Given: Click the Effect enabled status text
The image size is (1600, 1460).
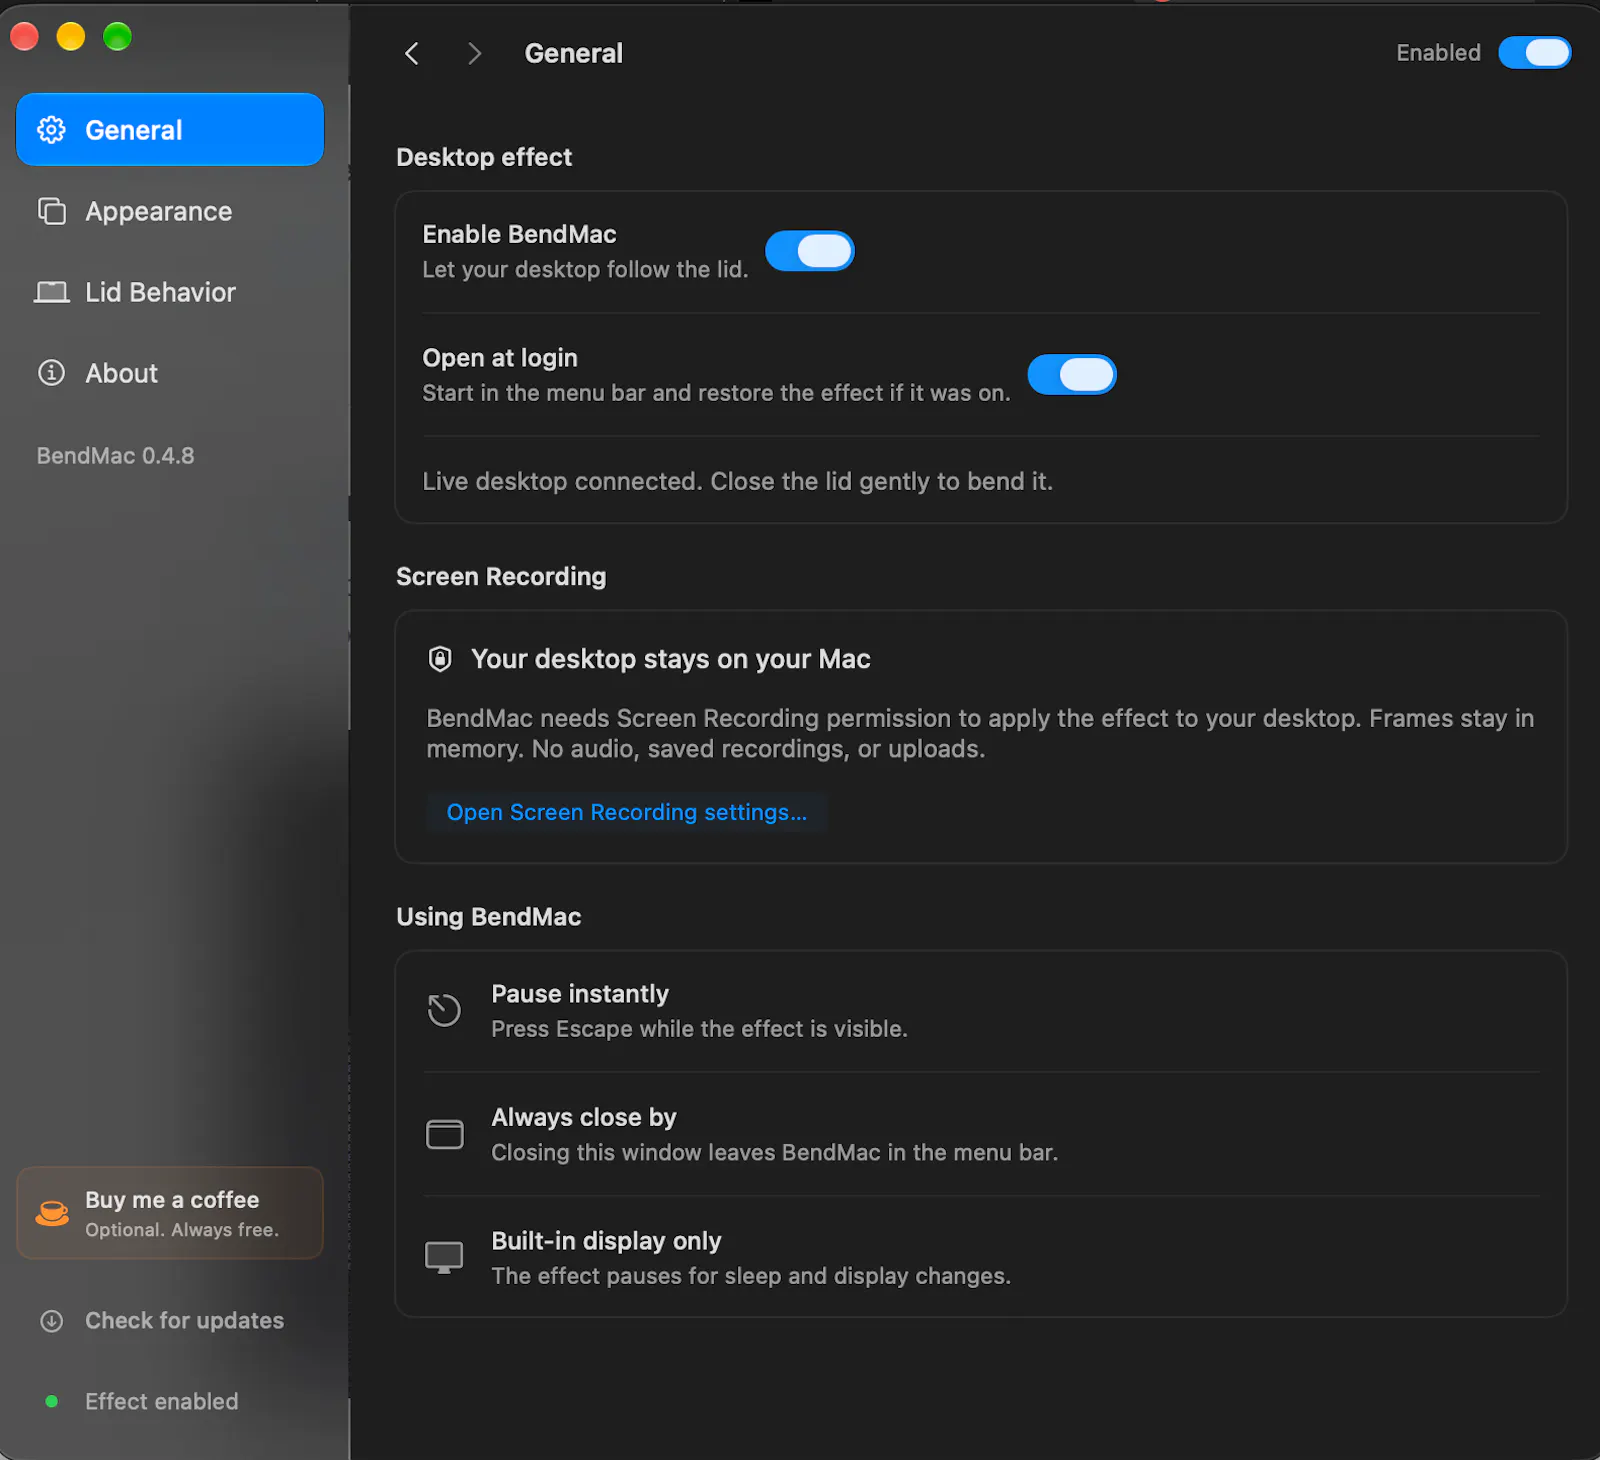Looking at the screenshot, I should (x=162, y=1402).
